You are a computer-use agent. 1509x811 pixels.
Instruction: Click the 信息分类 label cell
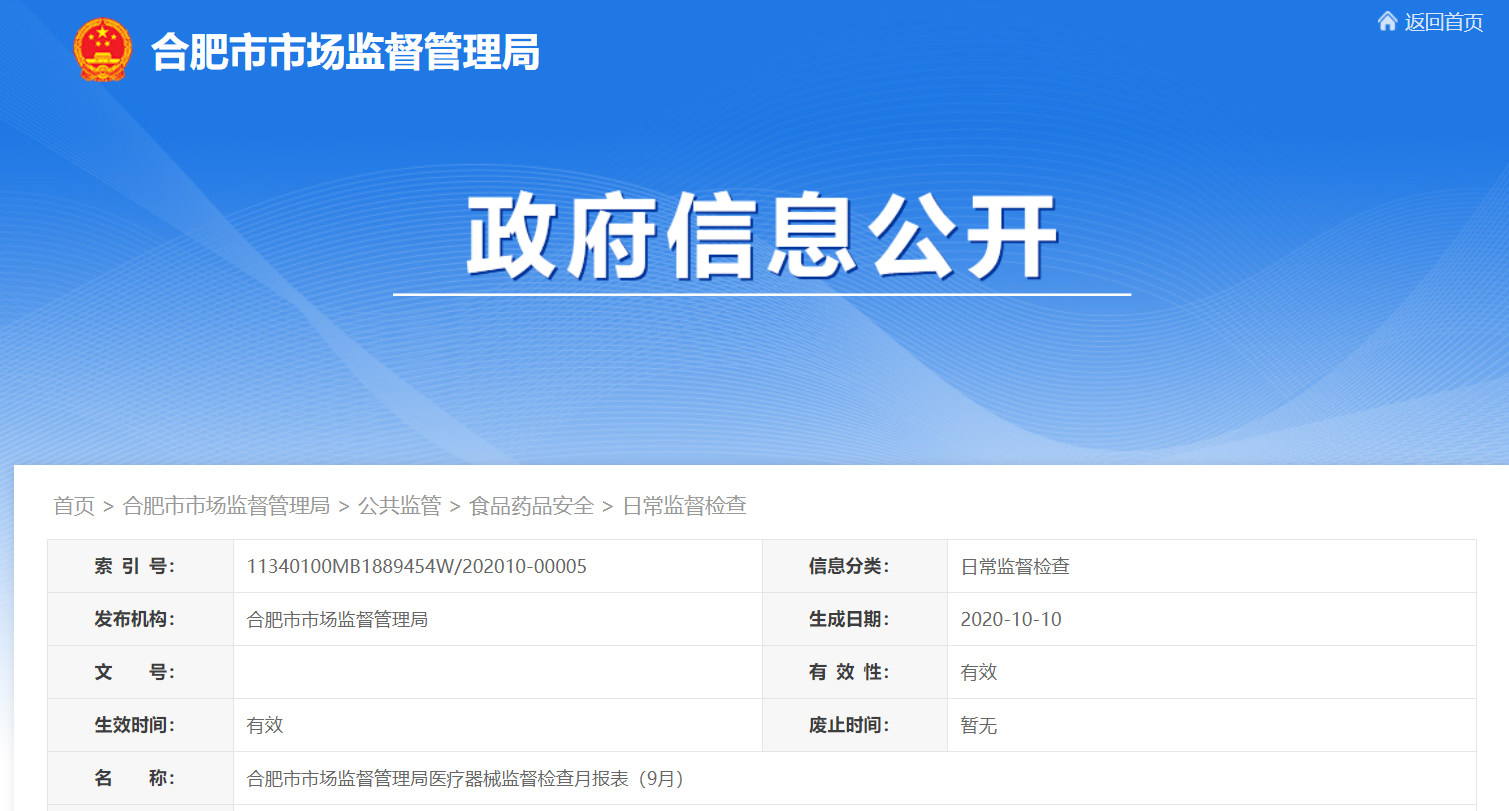855,566
